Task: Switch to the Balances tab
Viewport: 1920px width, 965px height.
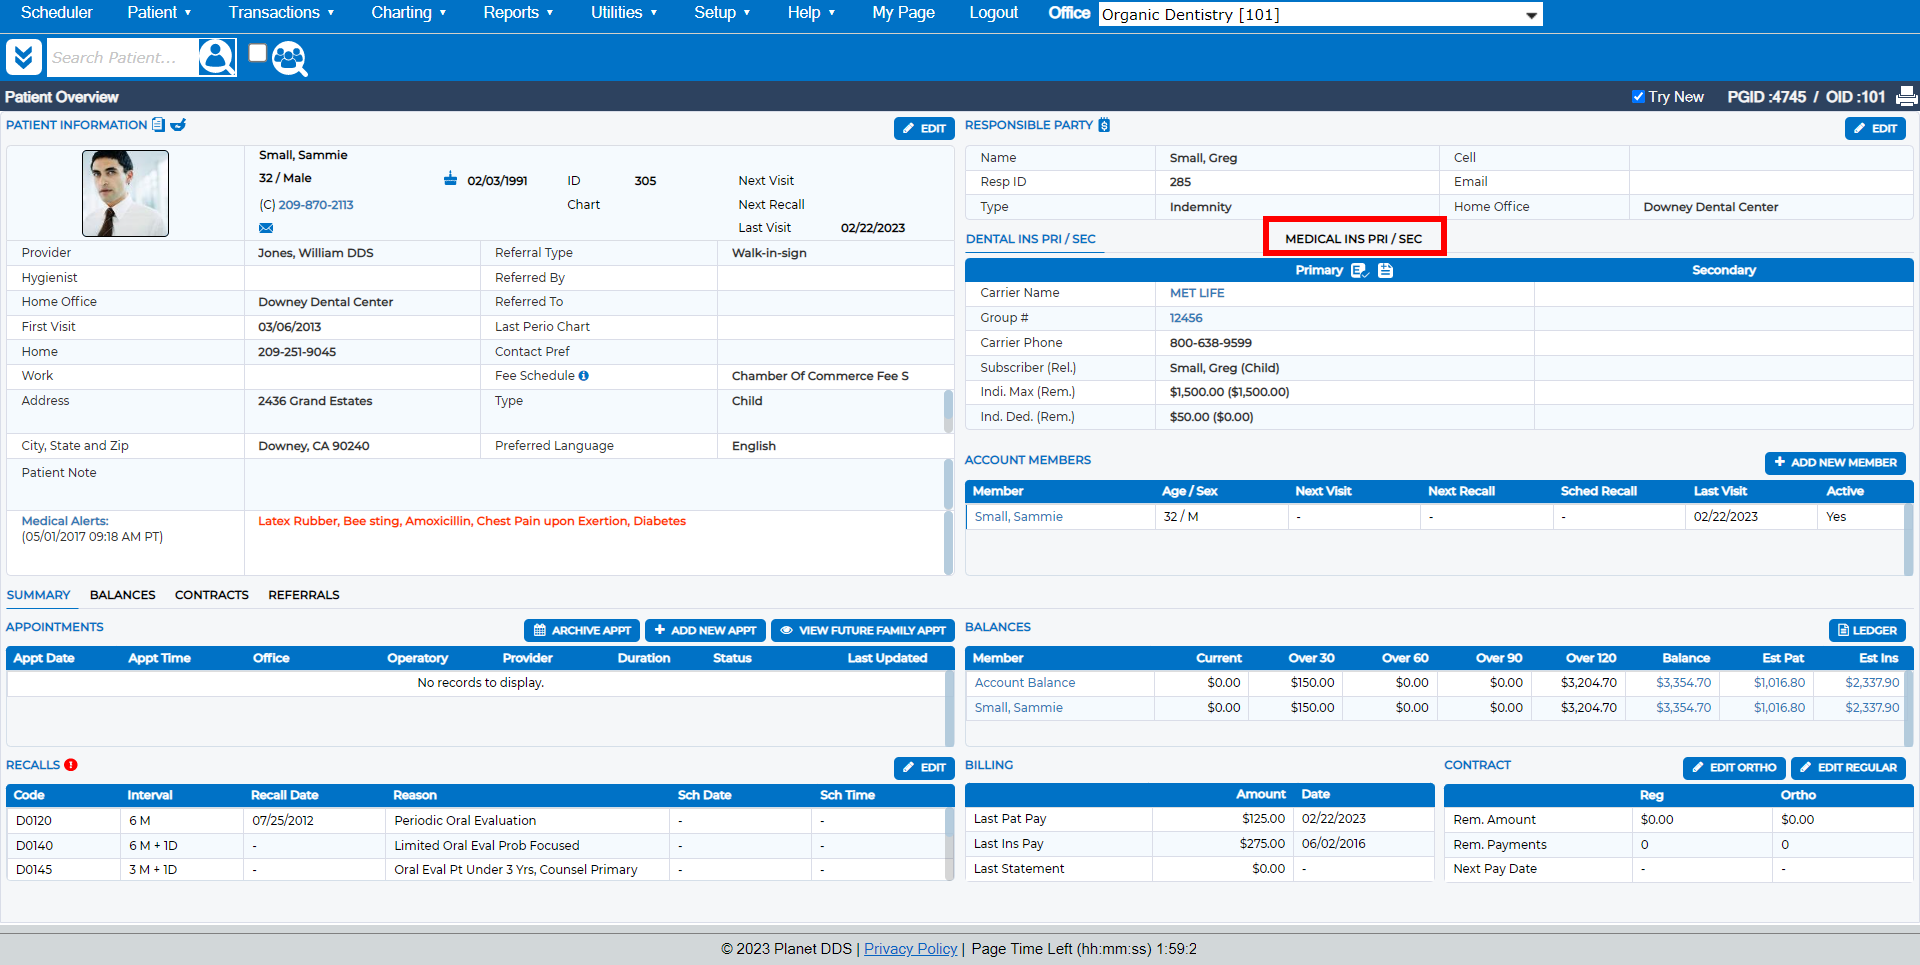Action: [x=122, y=595]
